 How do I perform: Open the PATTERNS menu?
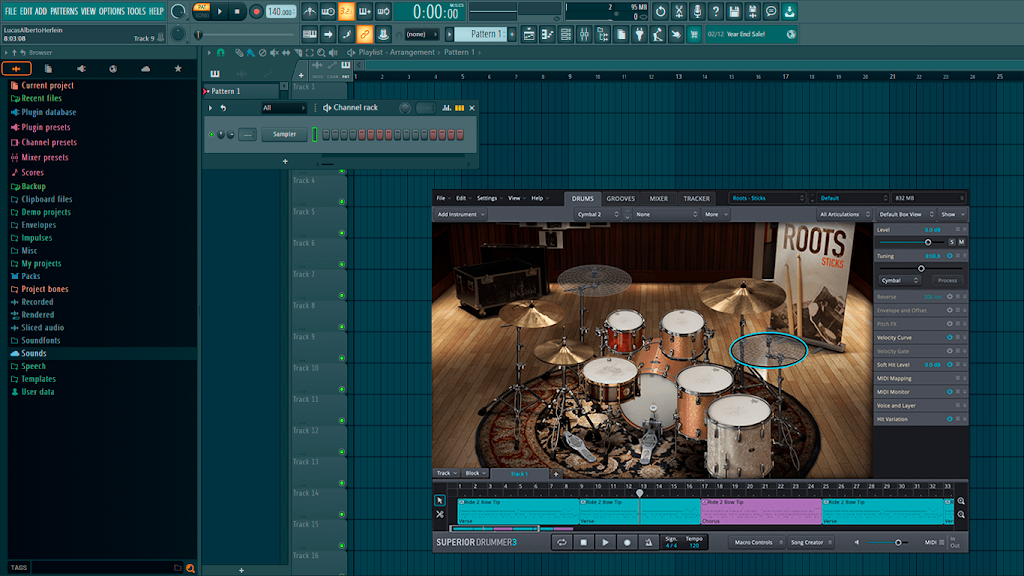point(64,11)
